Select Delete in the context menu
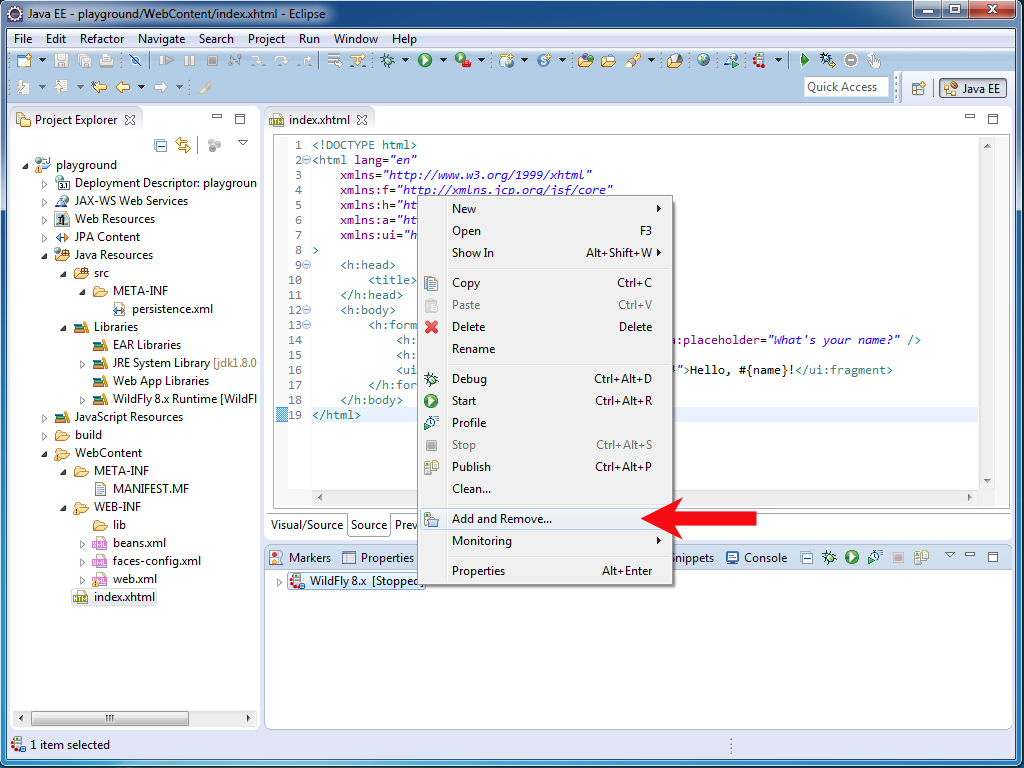Image resolution: width=1024 pixels, height=768 pixels. tap(546, 327)
